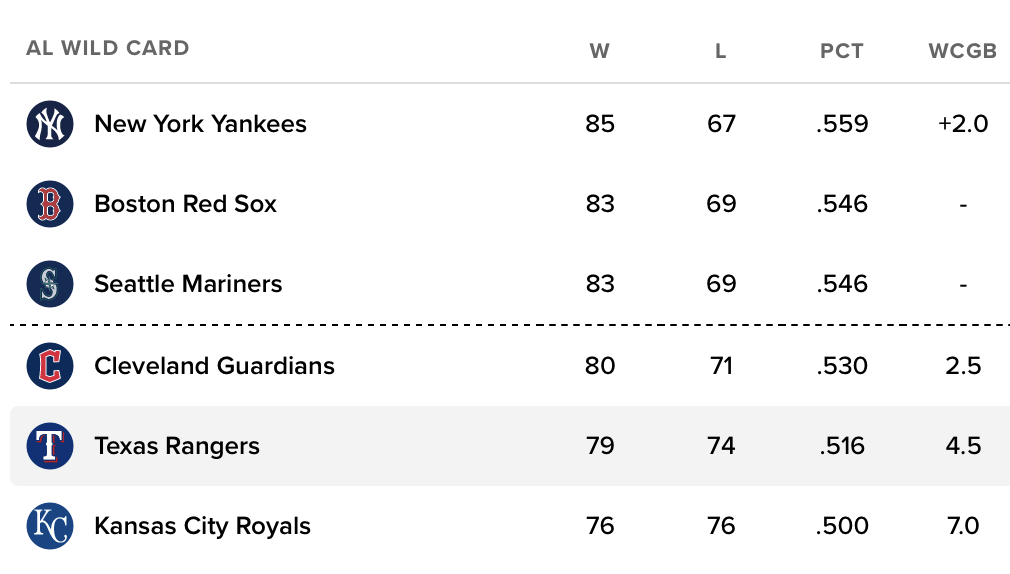Click the Seattle Mariners logo
This screenshot has width=1010, height=574.
50,284
